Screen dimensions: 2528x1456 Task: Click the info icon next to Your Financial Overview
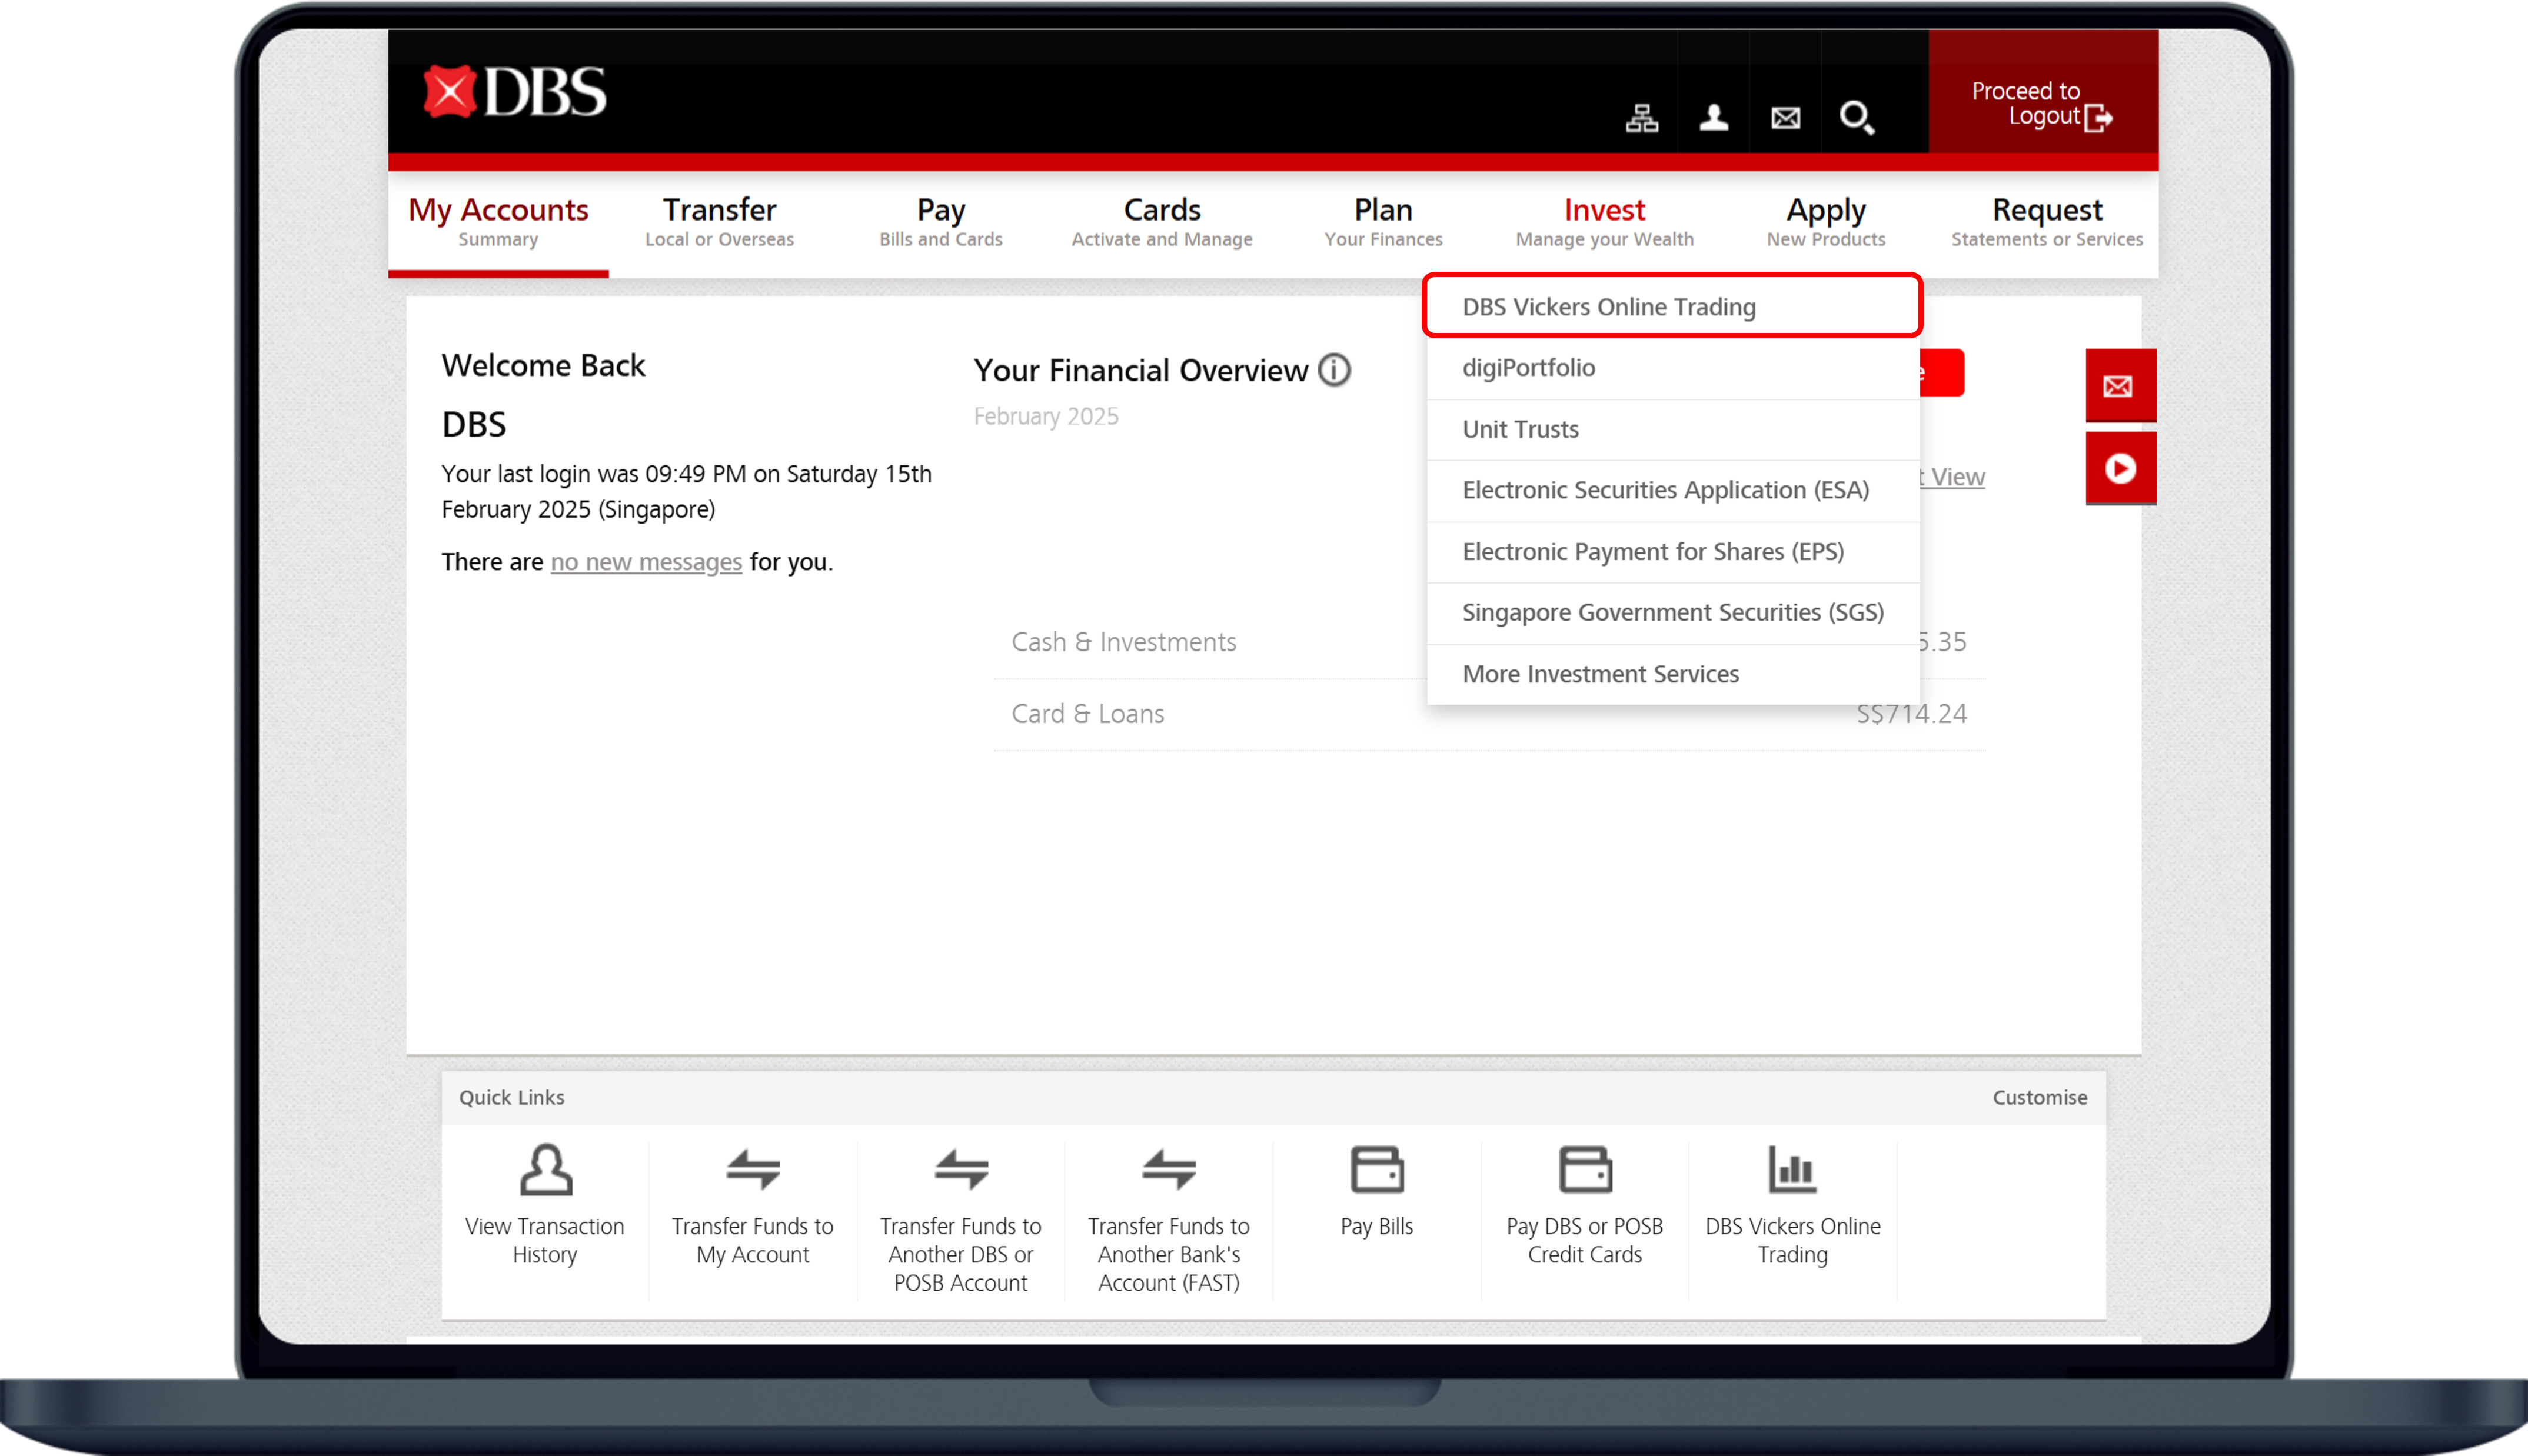(x=1333, y=369)
